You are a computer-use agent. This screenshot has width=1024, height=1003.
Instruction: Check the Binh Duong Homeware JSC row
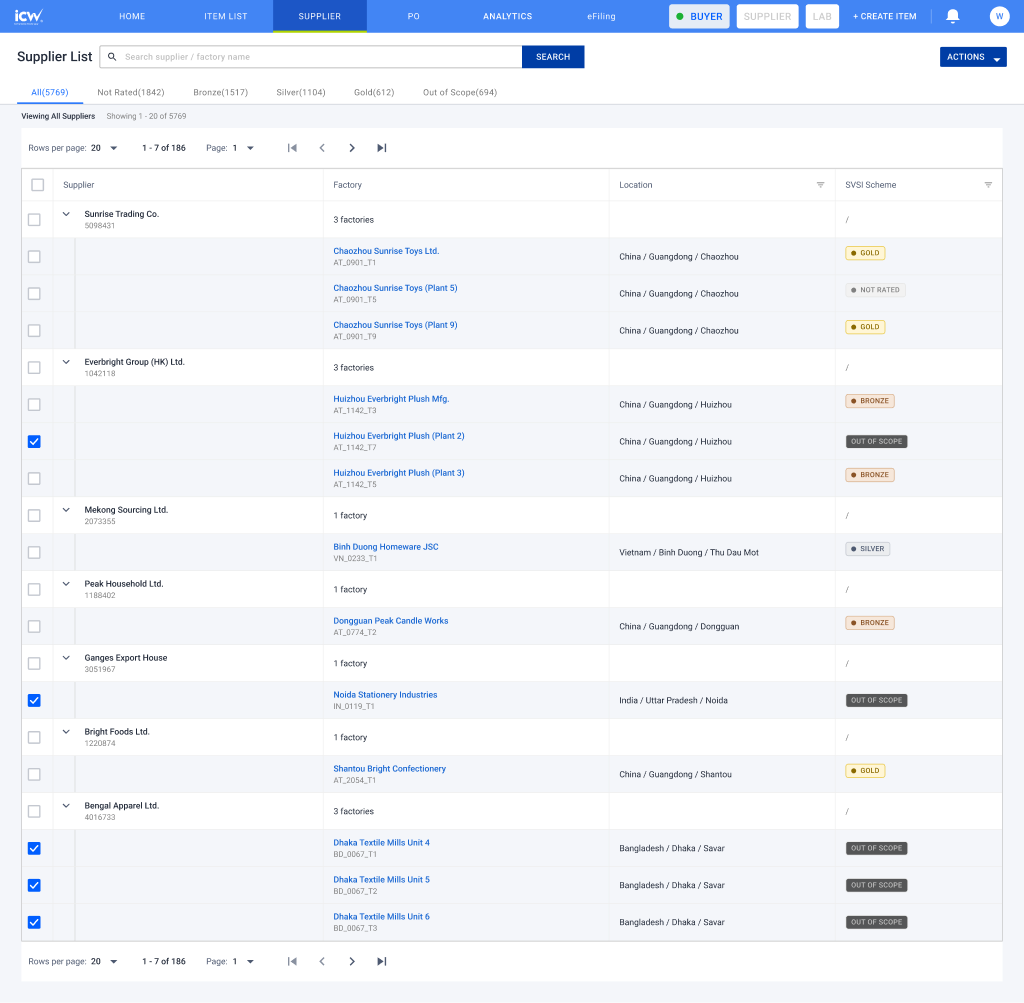click(34, 552)
